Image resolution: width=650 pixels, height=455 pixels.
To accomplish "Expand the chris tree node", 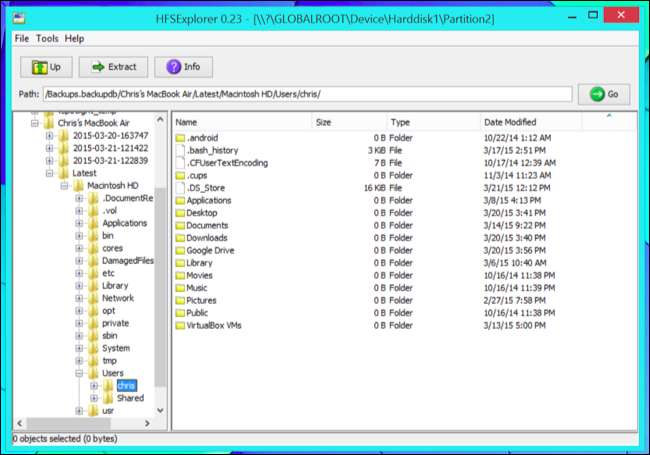I will (x=94, y=386).
